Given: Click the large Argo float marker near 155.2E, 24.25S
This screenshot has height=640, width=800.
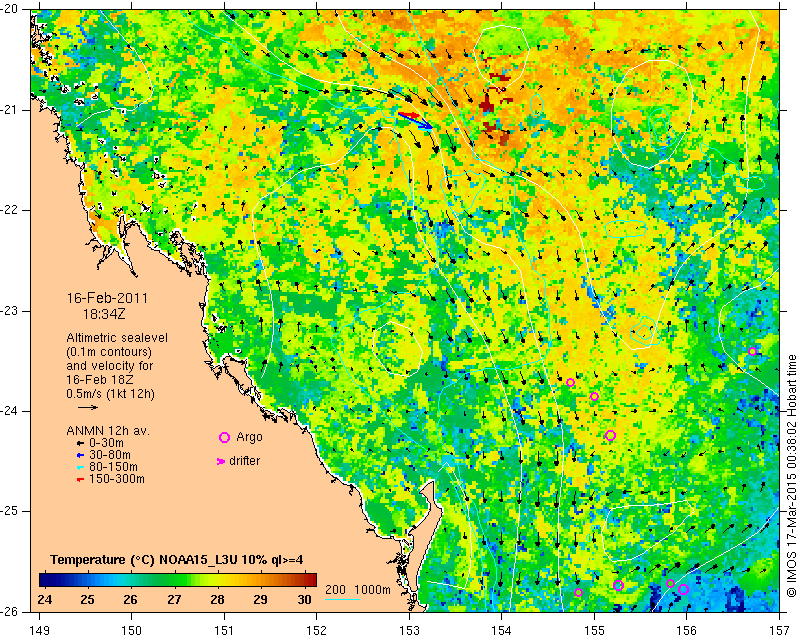Looking at the screenshot, I should pyautogui.click(x=610, y=435).
